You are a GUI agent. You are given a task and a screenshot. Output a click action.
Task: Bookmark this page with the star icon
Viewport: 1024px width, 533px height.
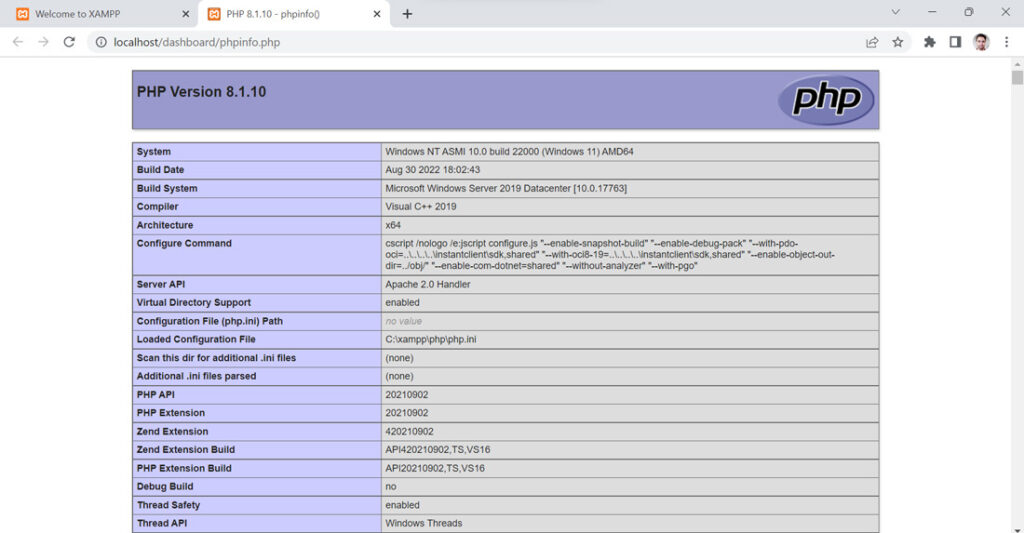pyautogui.click(x=898, y=42)
